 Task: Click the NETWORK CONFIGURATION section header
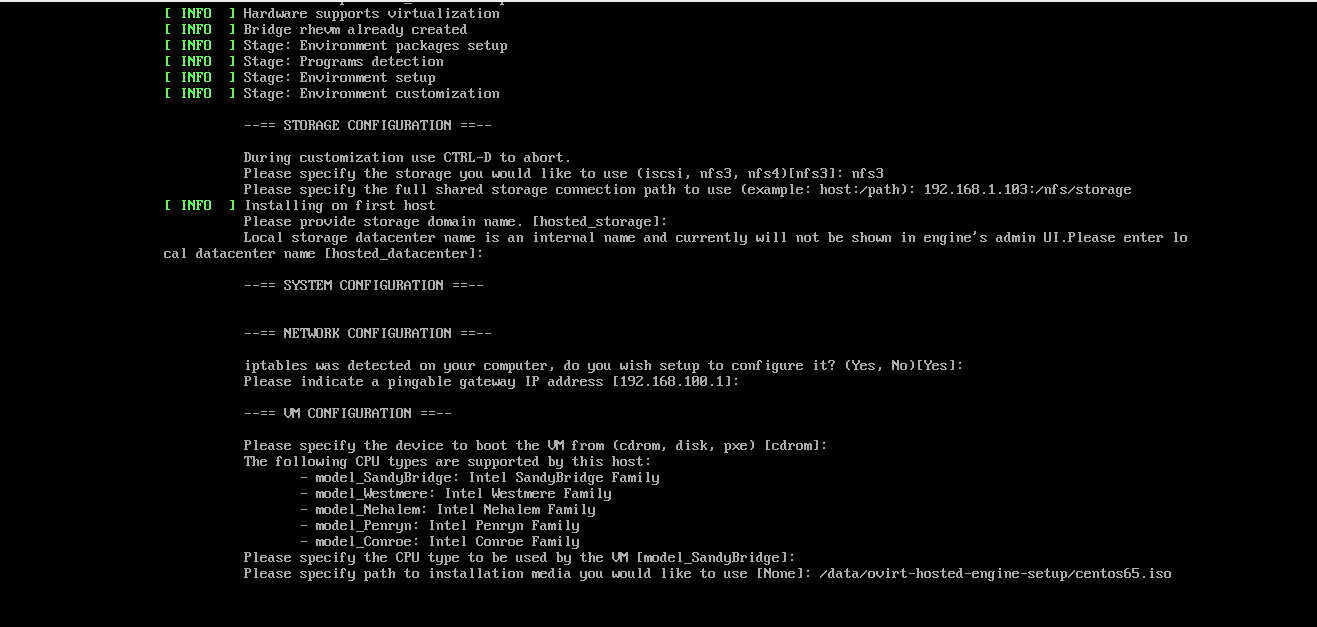click(x=367, y=333)
